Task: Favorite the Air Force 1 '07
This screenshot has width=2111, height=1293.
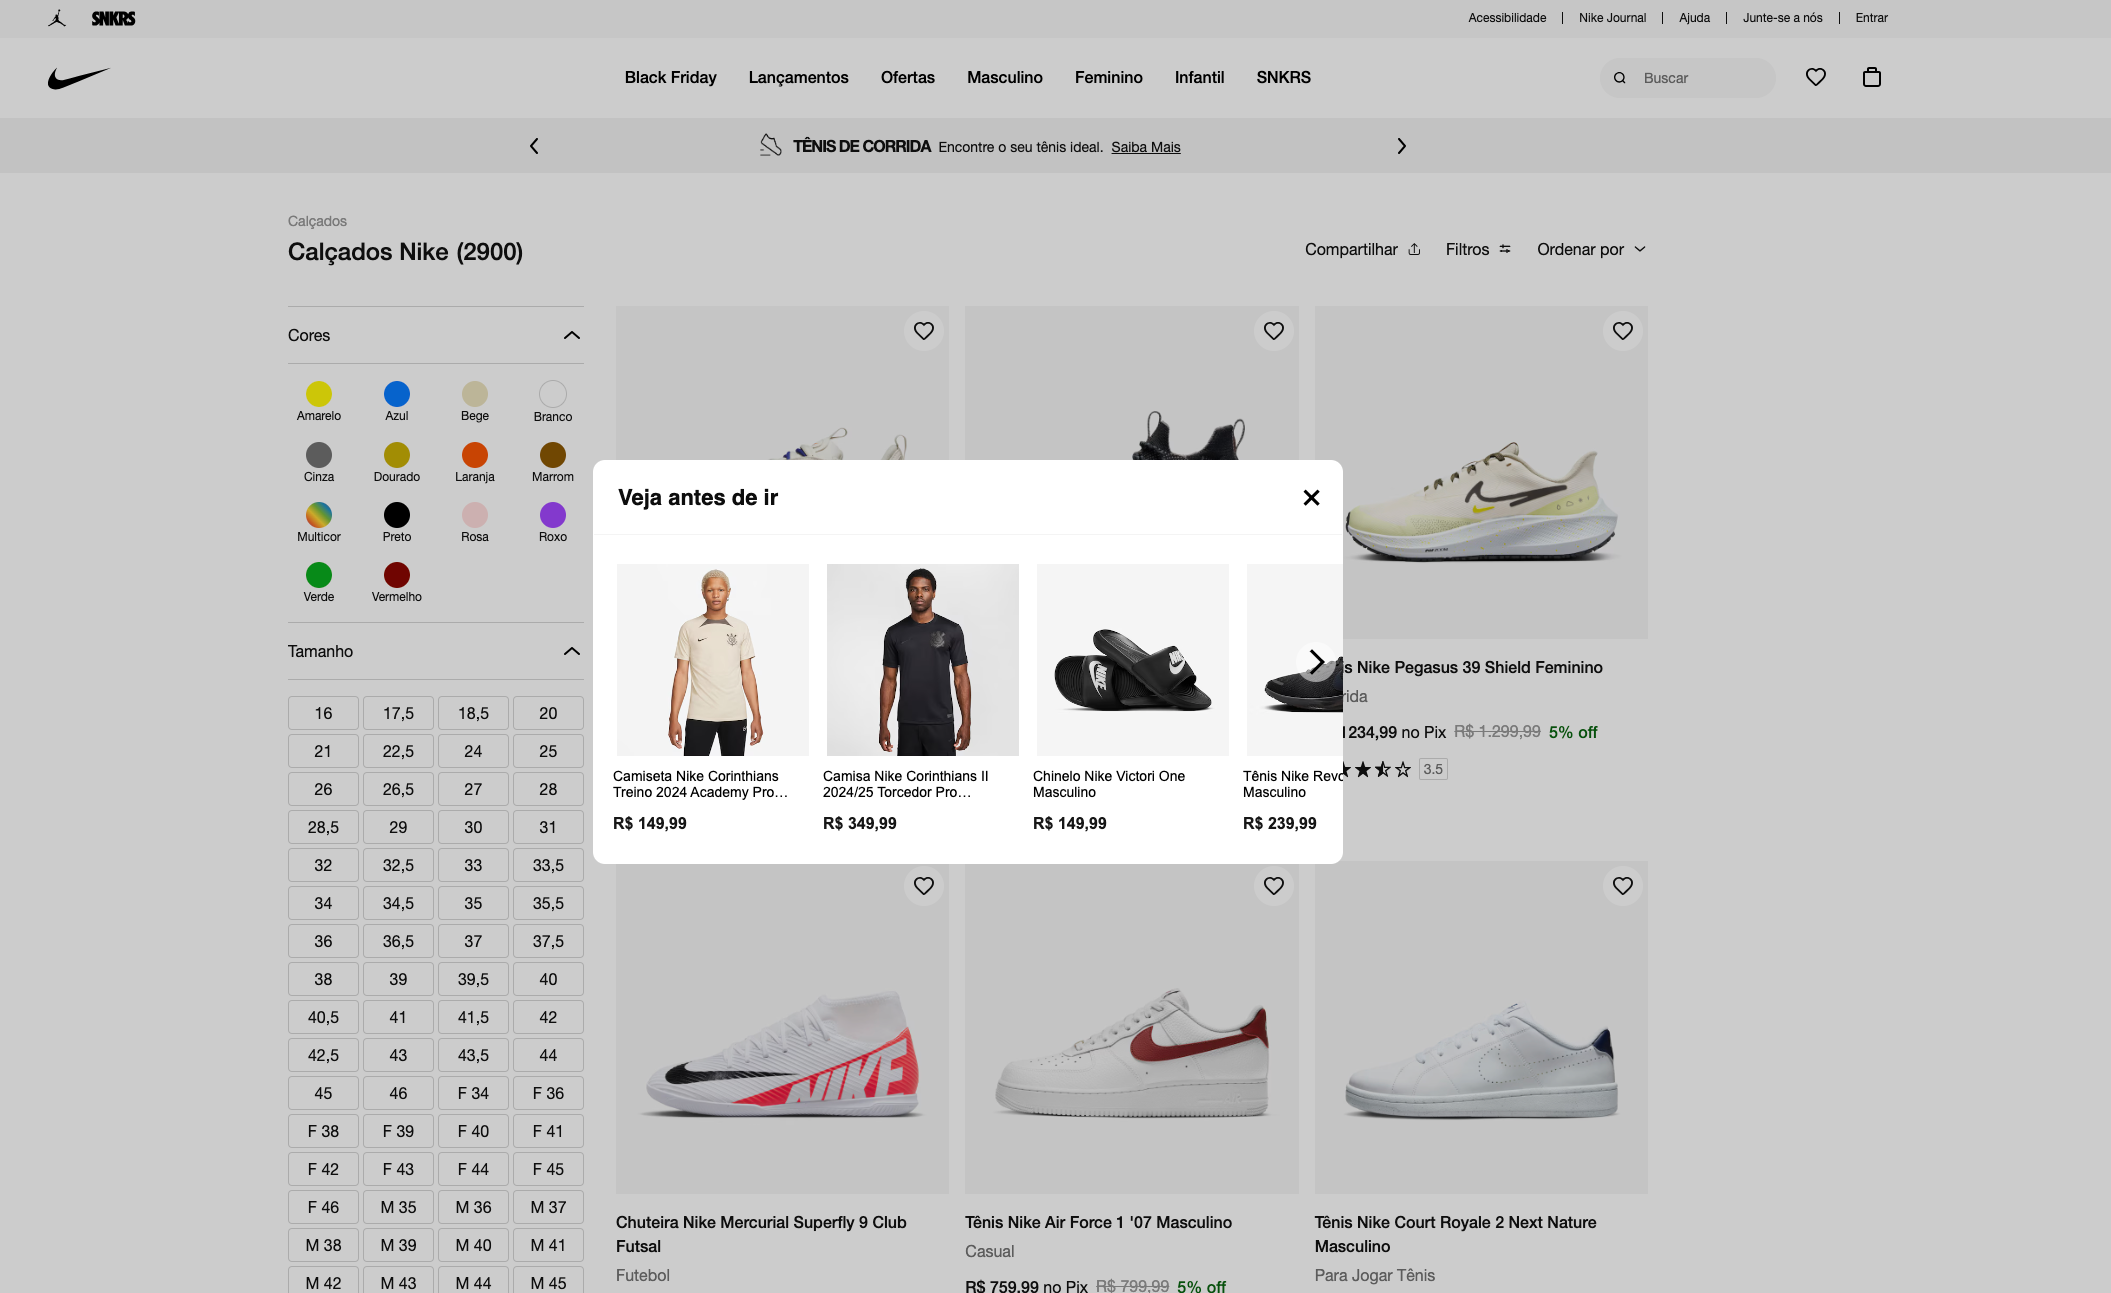Action: coord(1274,886)
